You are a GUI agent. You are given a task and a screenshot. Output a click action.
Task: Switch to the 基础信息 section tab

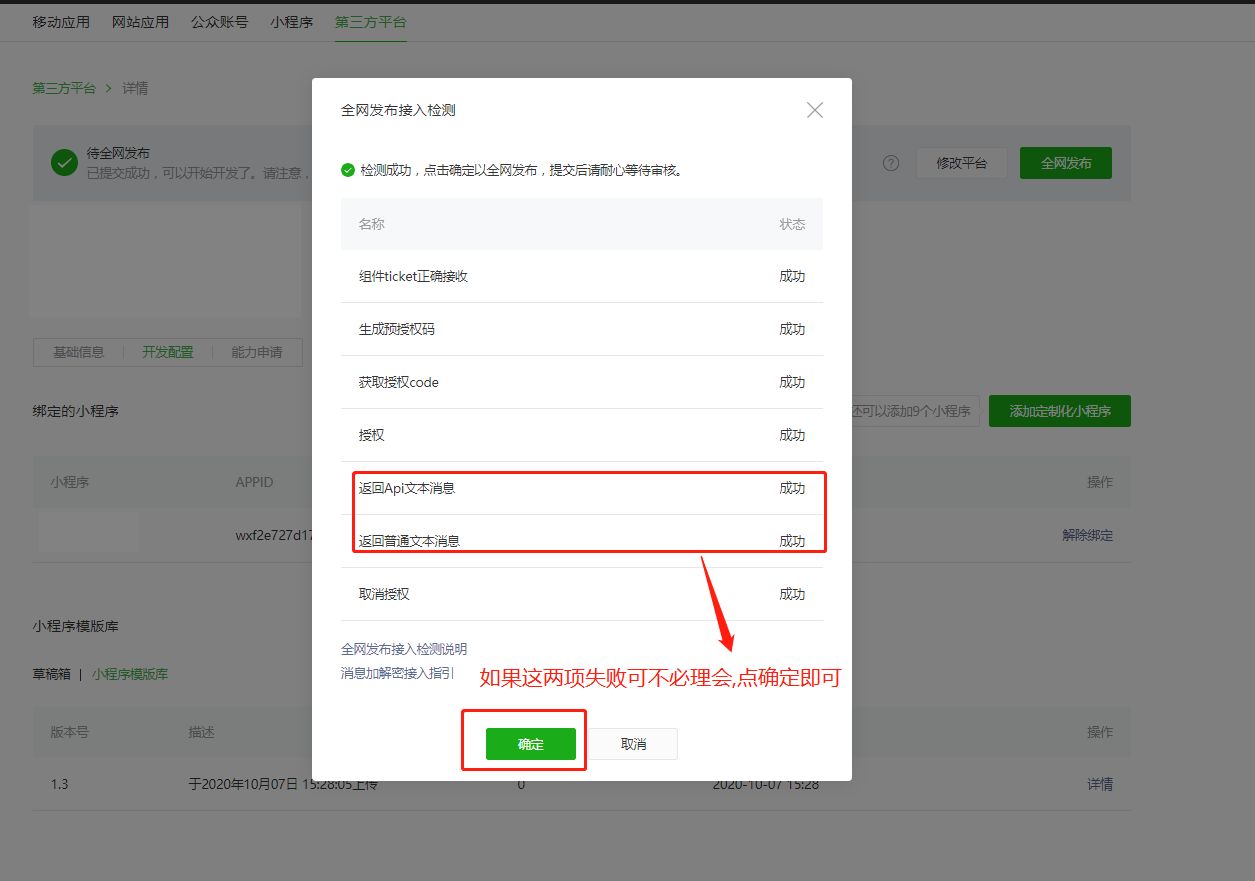tap(78, 352)
